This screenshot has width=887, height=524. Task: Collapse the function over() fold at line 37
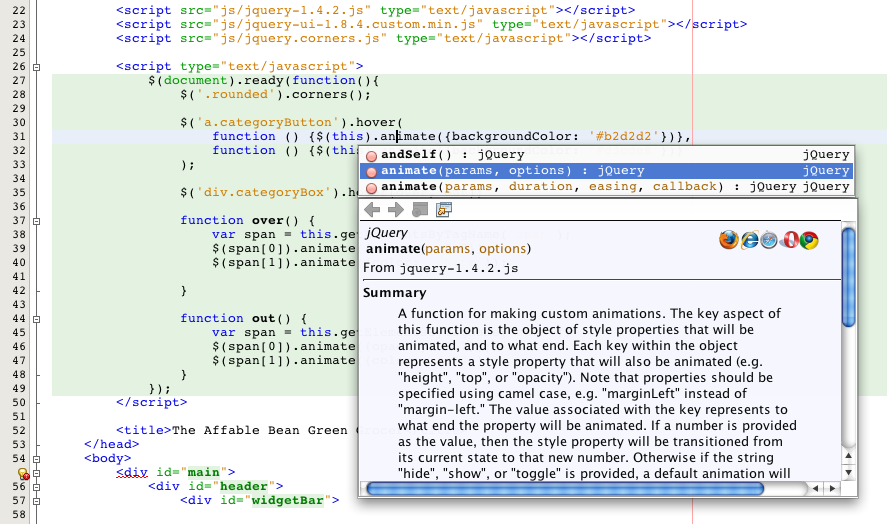click(x=36, y=221)
